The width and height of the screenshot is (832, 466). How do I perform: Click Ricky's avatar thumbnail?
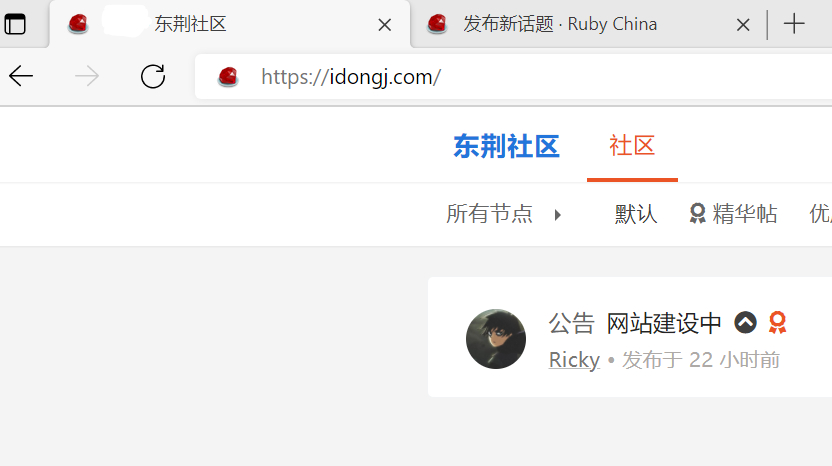coord(496,339)
